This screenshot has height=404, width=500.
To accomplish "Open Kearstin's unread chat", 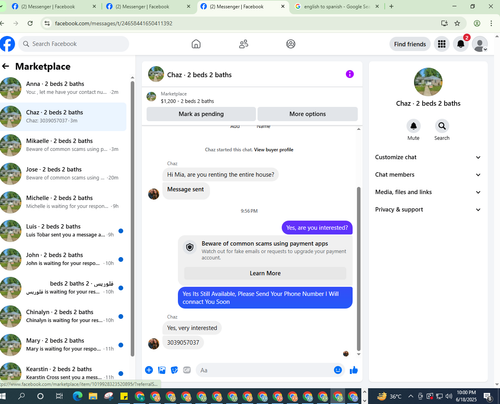I will (x=63, y=372).
